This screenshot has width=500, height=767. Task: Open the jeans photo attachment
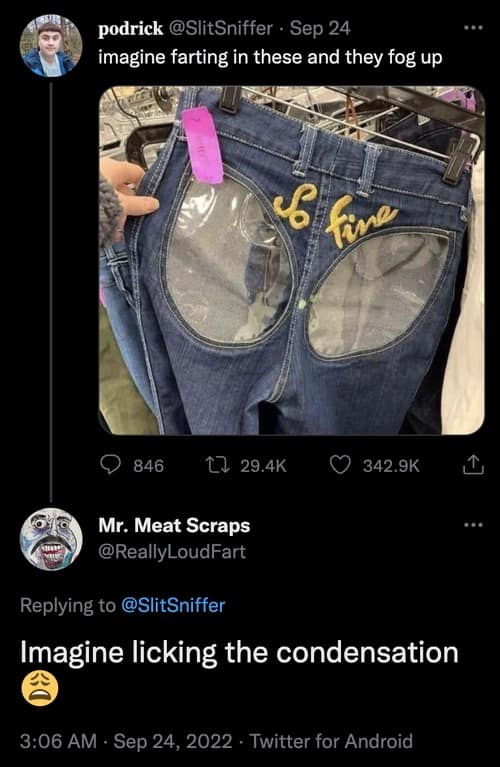coord(292,260)
